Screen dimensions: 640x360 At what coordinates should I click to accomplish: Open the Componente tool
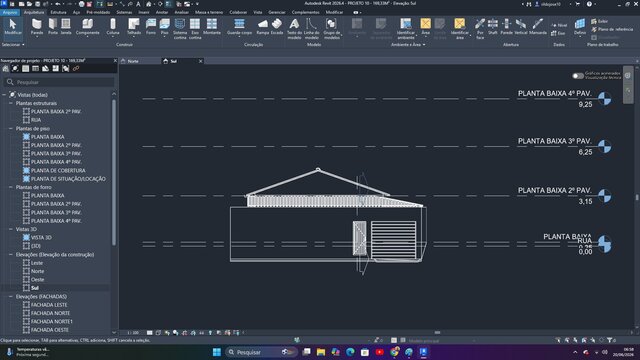click(87, 27)
